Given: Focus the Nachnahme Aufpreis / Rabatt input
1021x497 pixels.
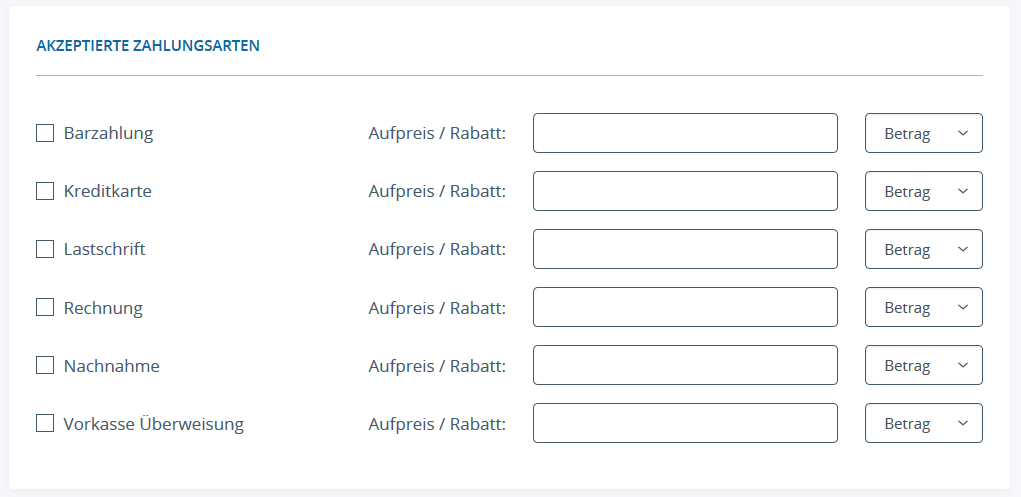Looking at the screenshot, I should point(685,365).
